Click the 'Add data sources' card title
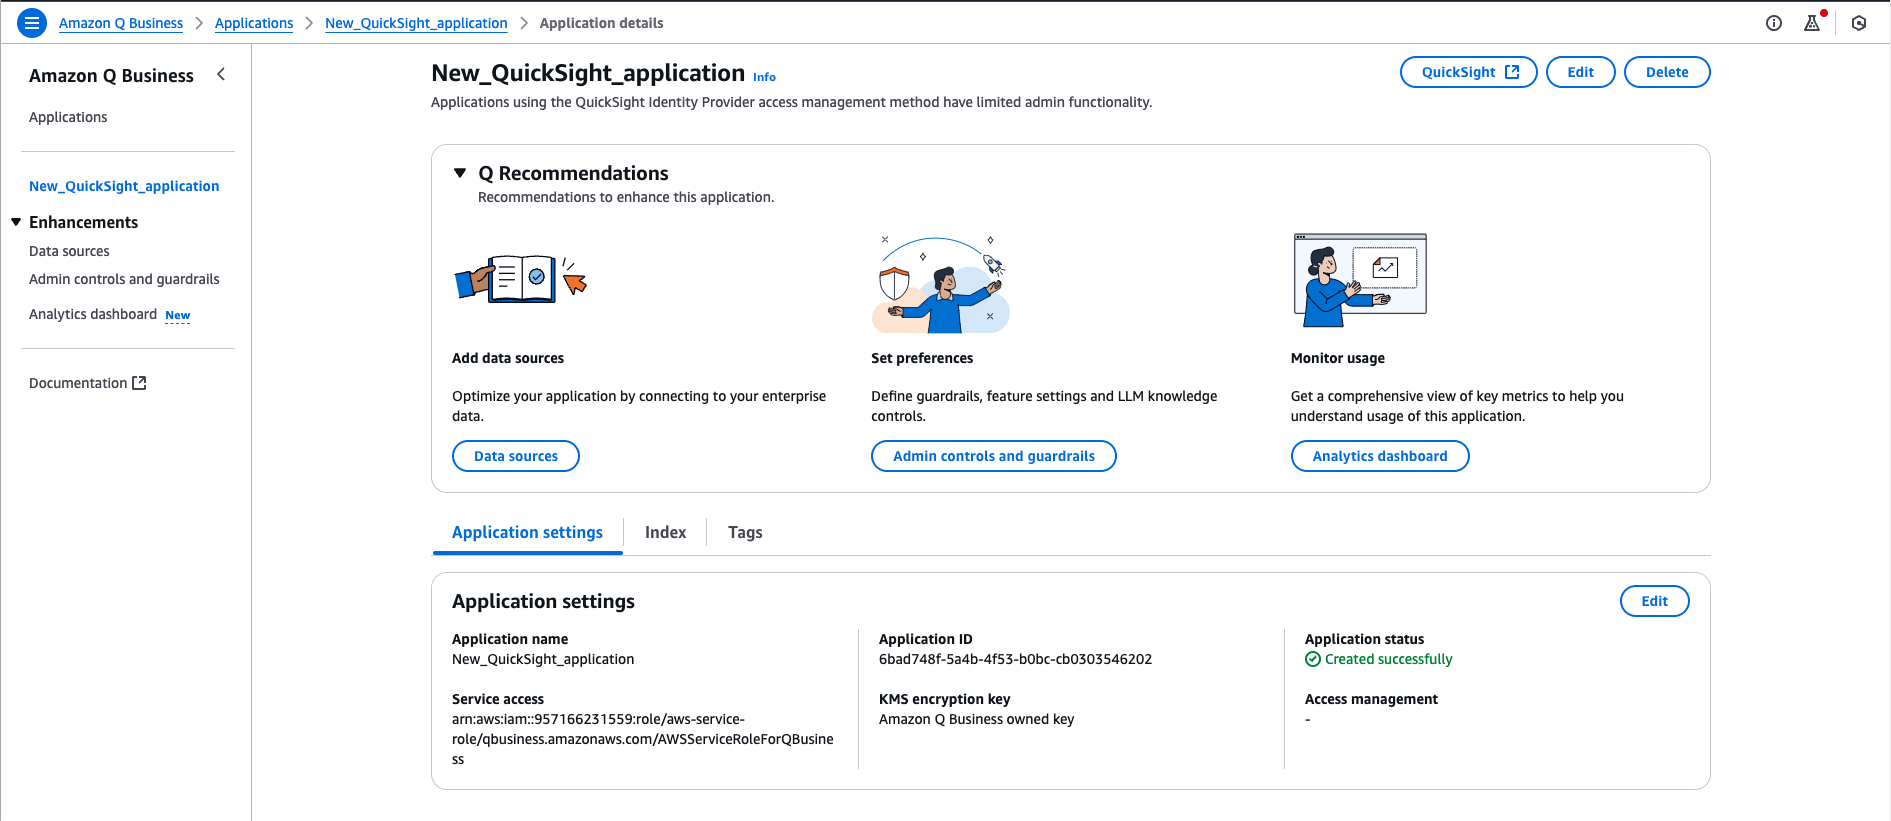This screenshot has height=821, width=1891. tap(508, 358)
